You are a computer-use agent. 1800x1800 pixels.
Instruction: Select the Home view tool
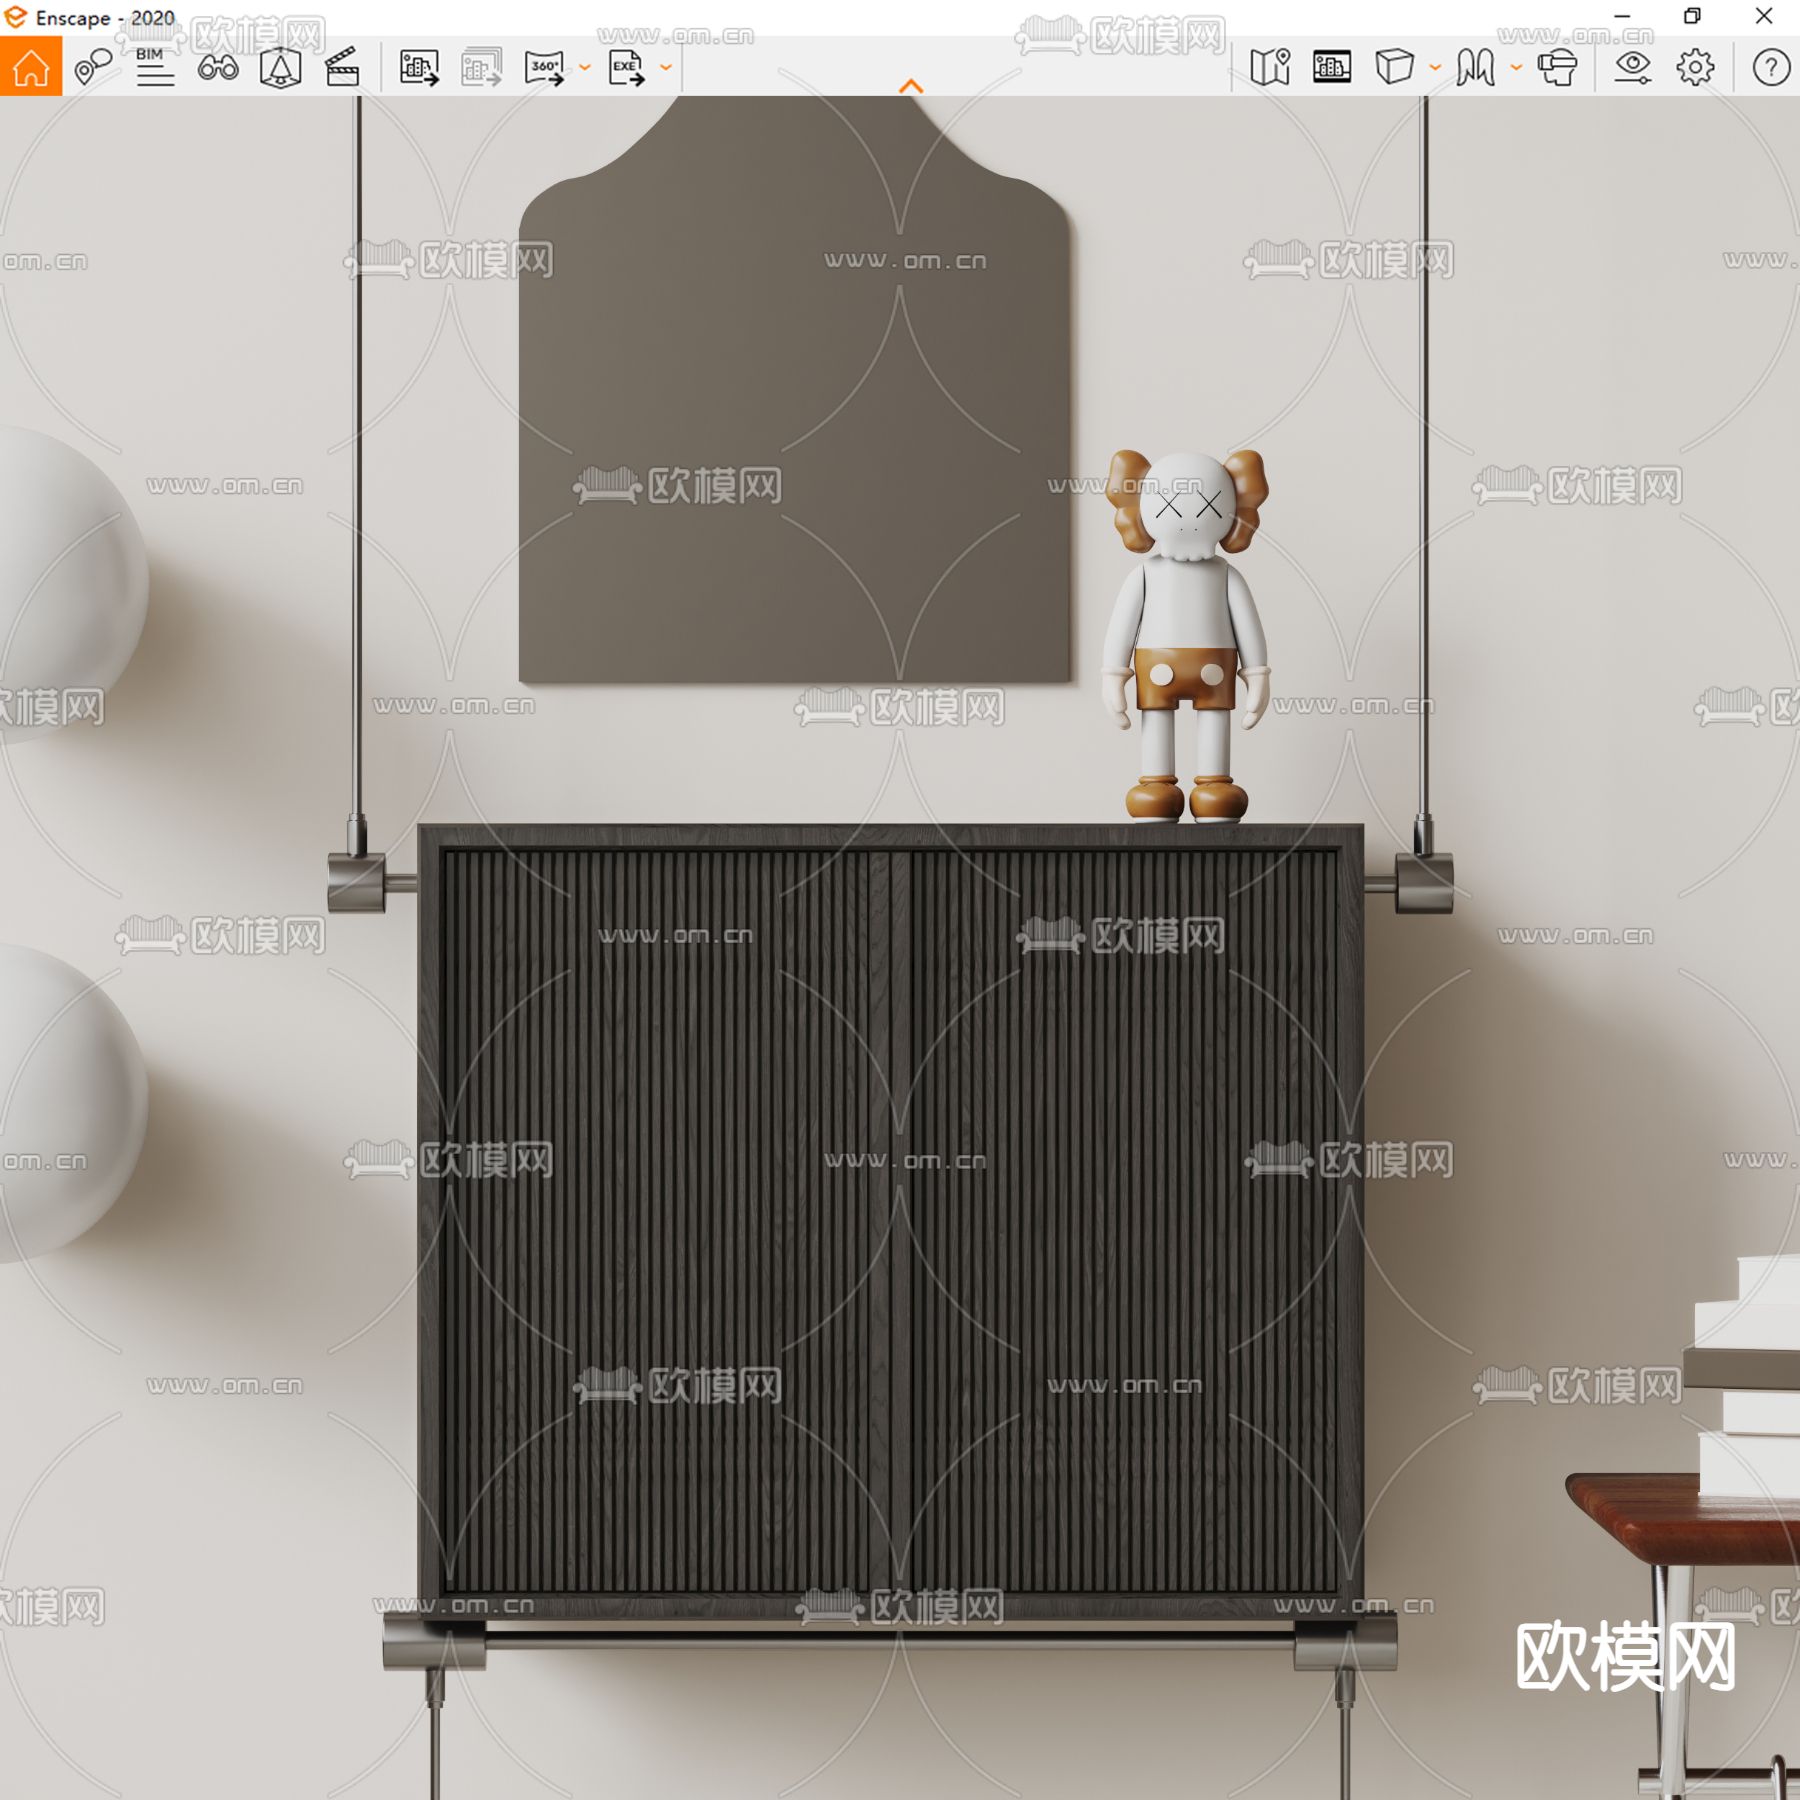point(33,68)
